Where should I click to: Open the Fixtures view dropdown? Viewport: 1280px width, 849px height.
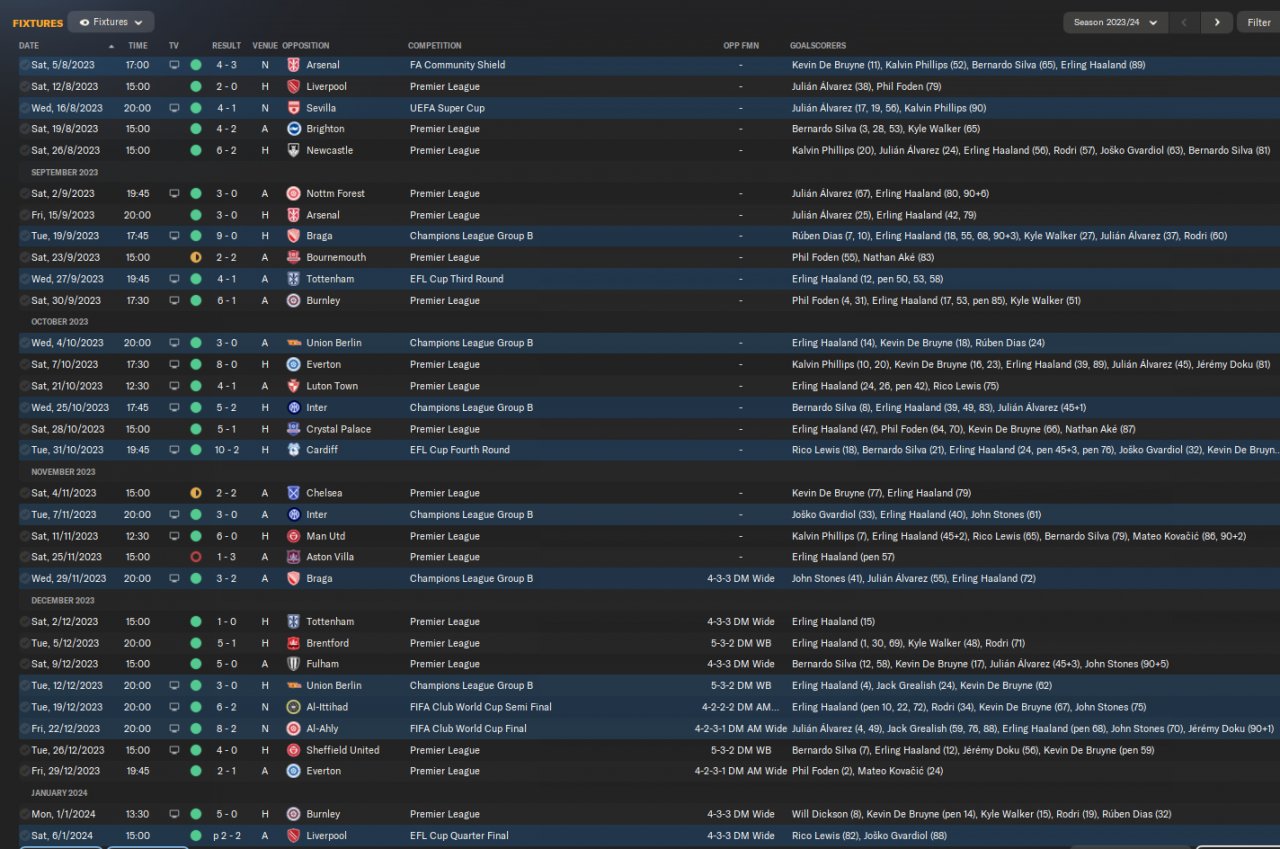point(111,22)
